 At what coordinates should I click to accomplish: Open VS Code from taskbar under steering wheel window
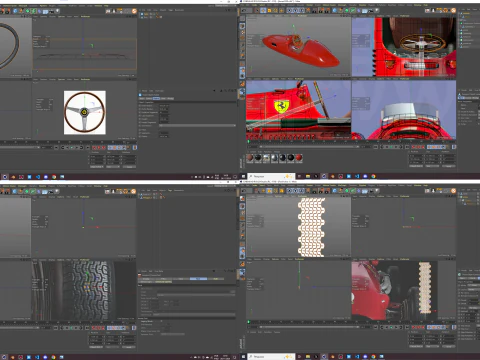click(x=38, y=177)
